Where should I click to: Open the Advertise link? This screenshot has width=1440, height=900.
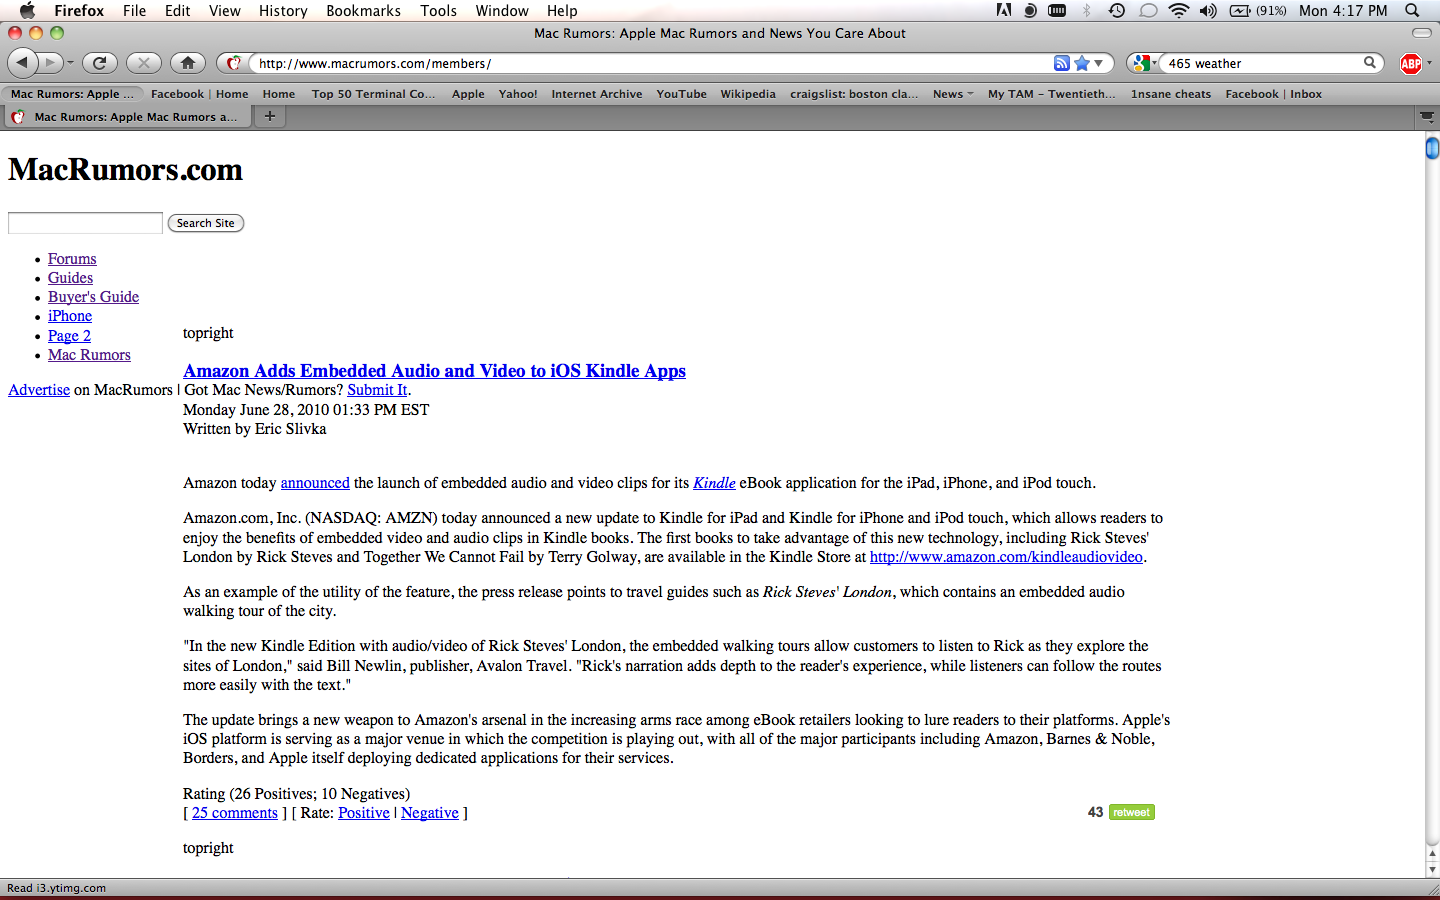39,390
